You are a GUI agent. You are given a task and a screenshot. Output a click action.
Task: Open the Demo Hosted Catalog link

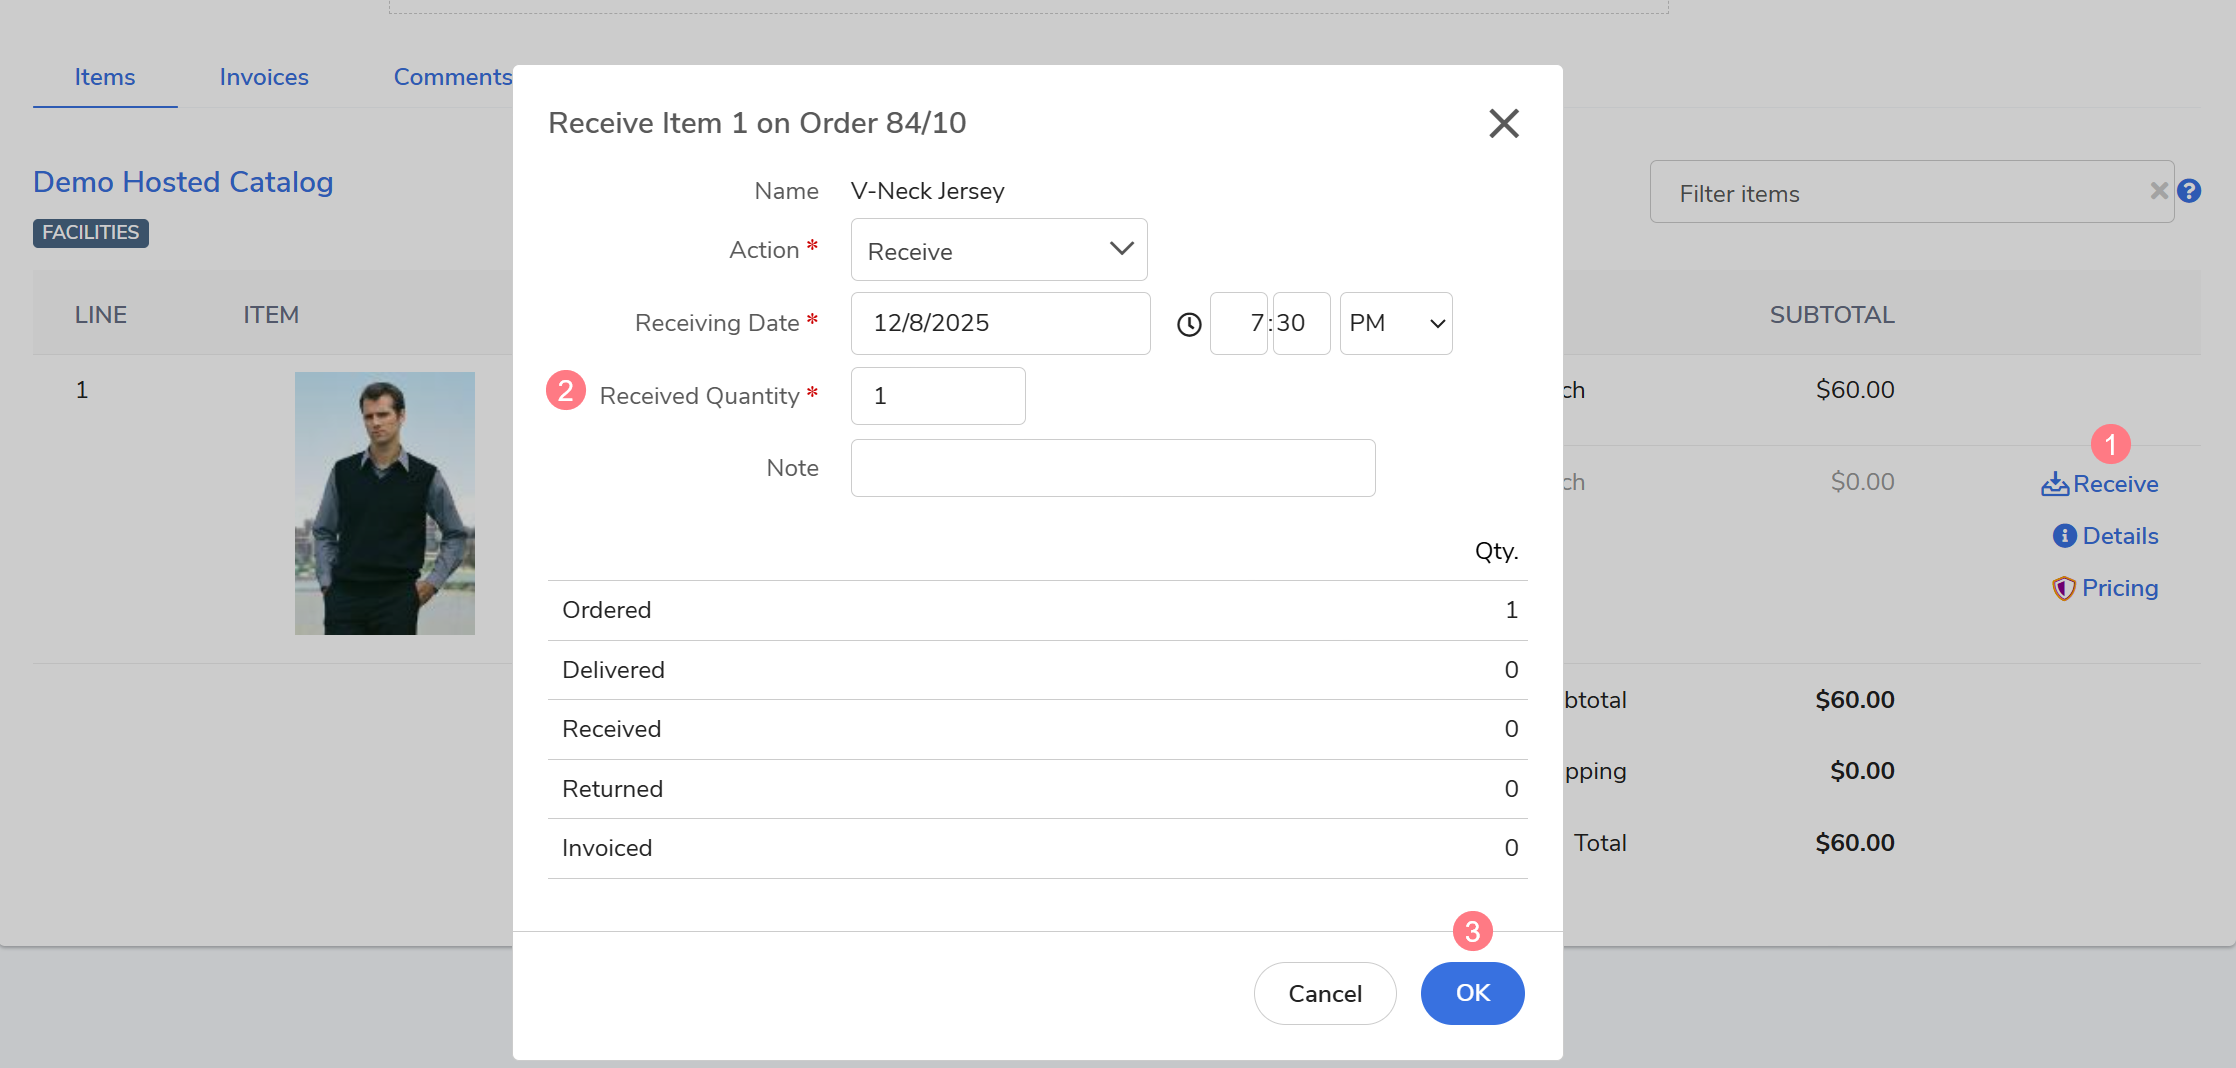pyautogui.click(x=183, y=182)
